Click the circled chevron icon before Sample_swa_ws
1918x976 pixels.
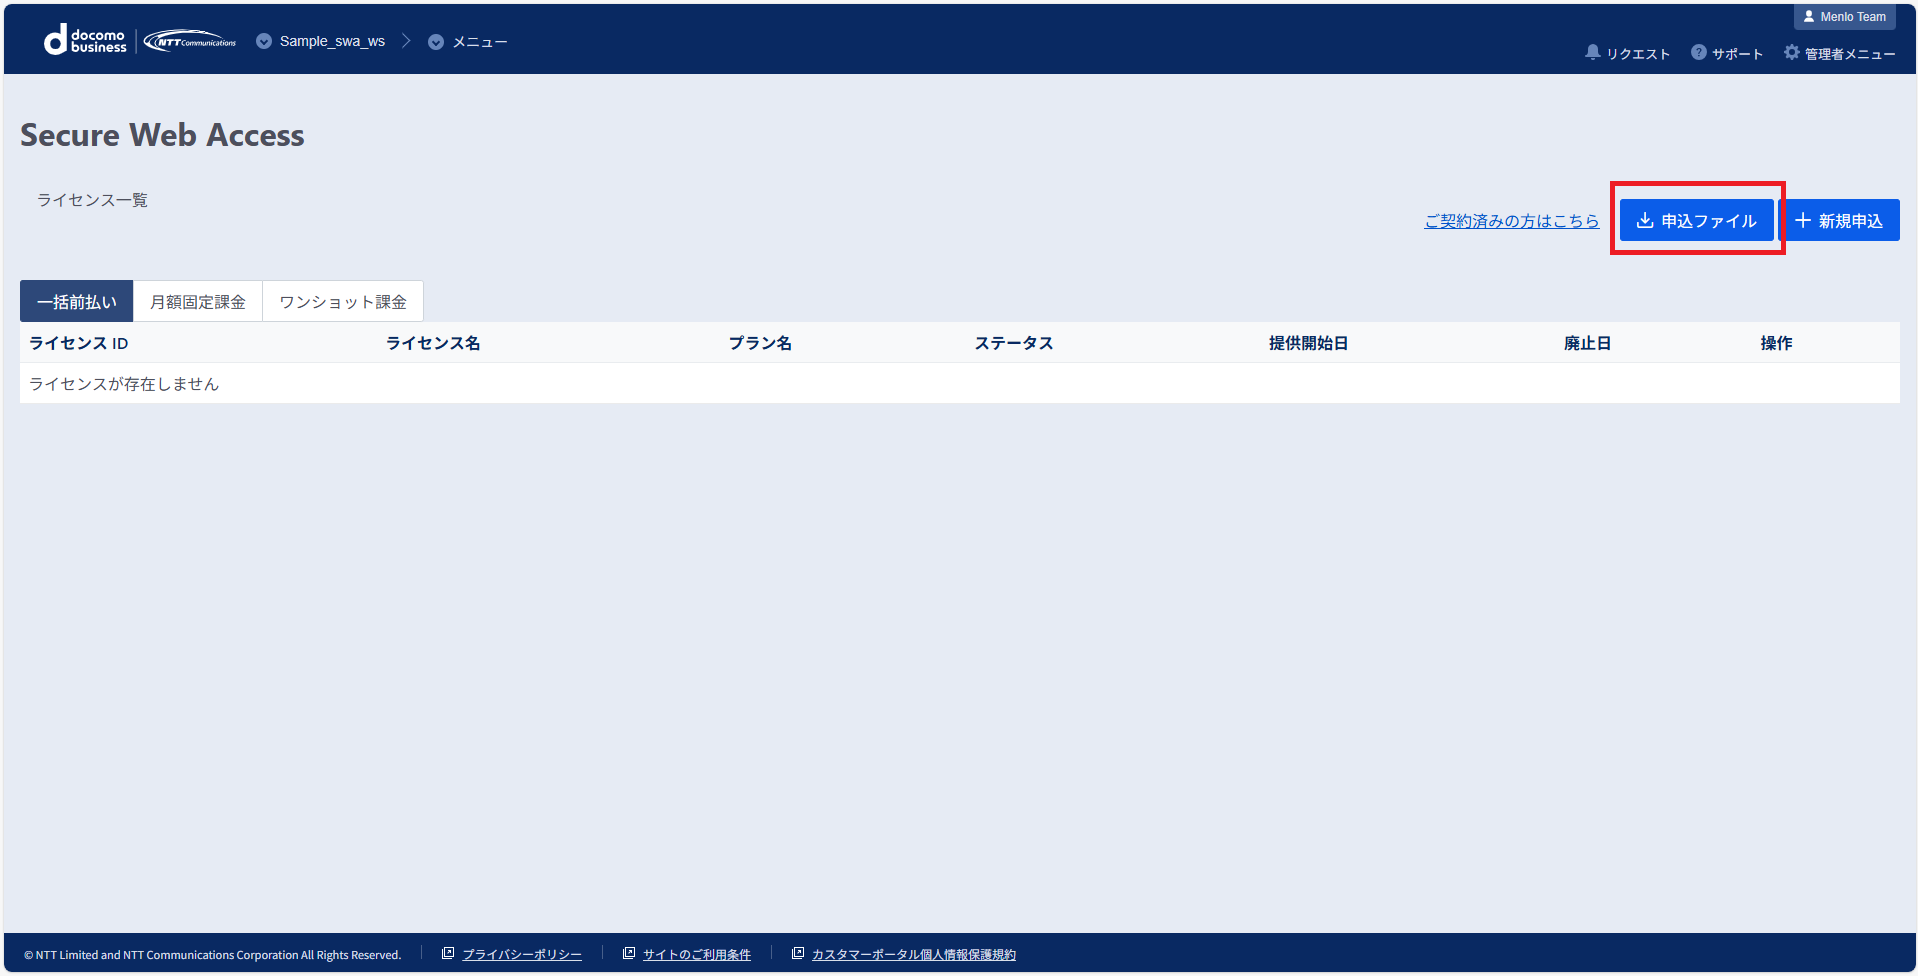(264, 41)
